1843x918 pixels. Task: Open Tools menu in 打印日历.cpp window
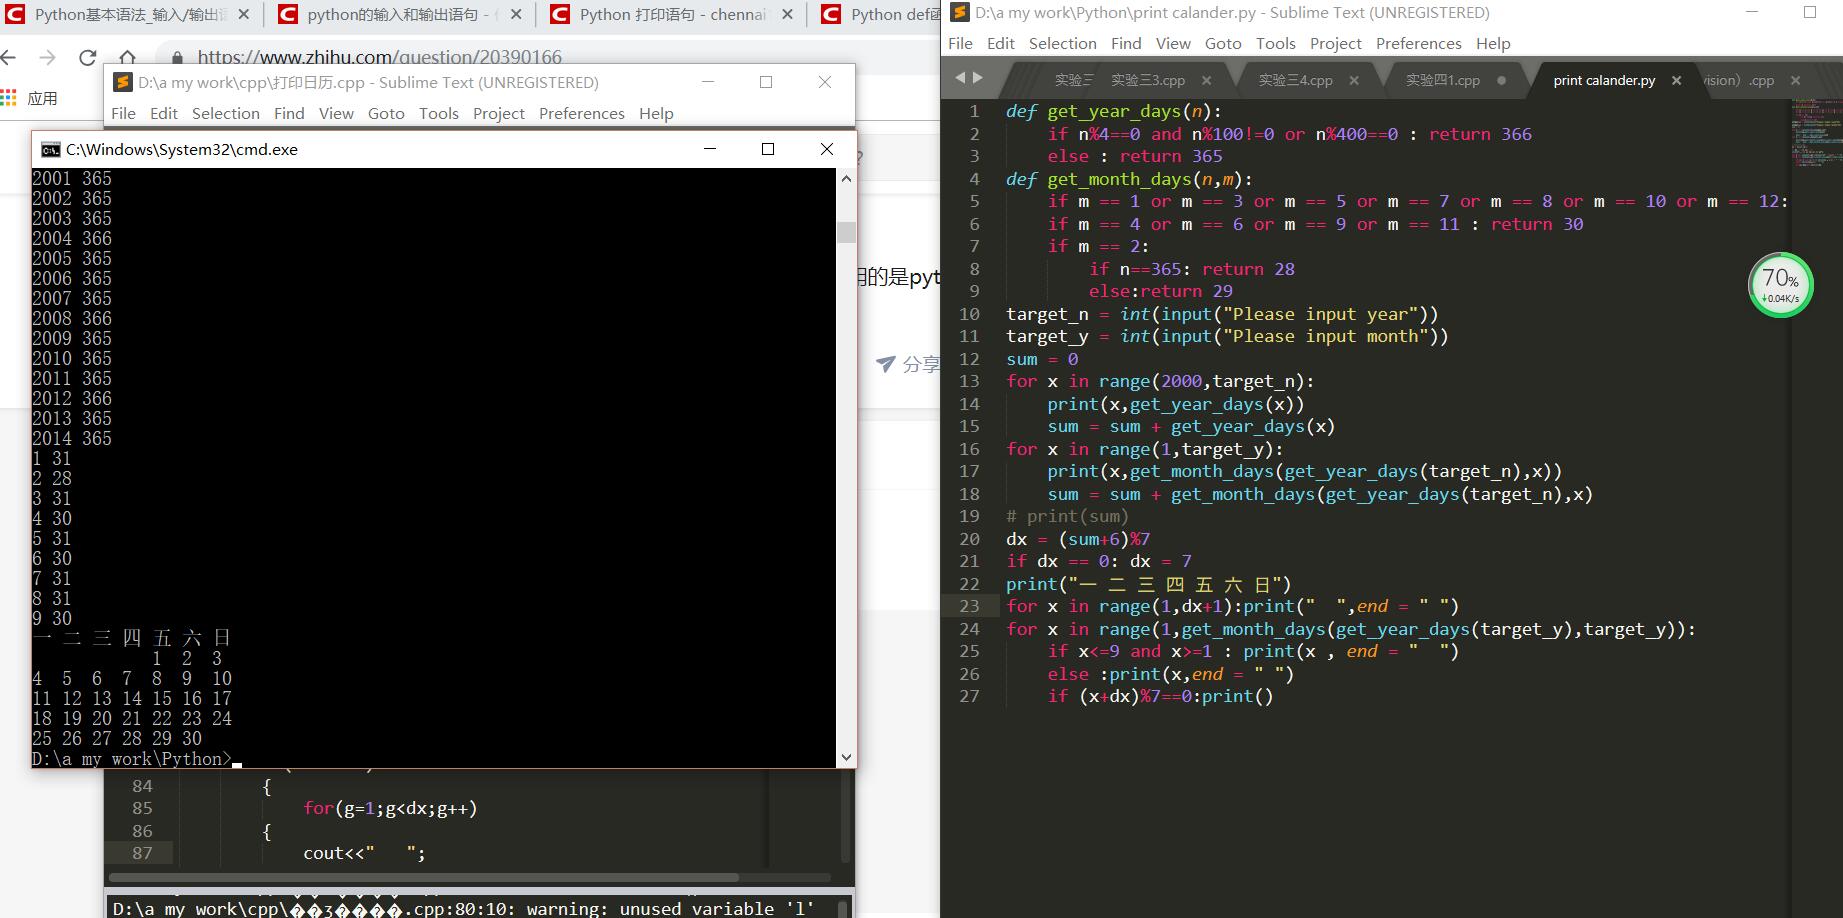click(x=439, y=113)
